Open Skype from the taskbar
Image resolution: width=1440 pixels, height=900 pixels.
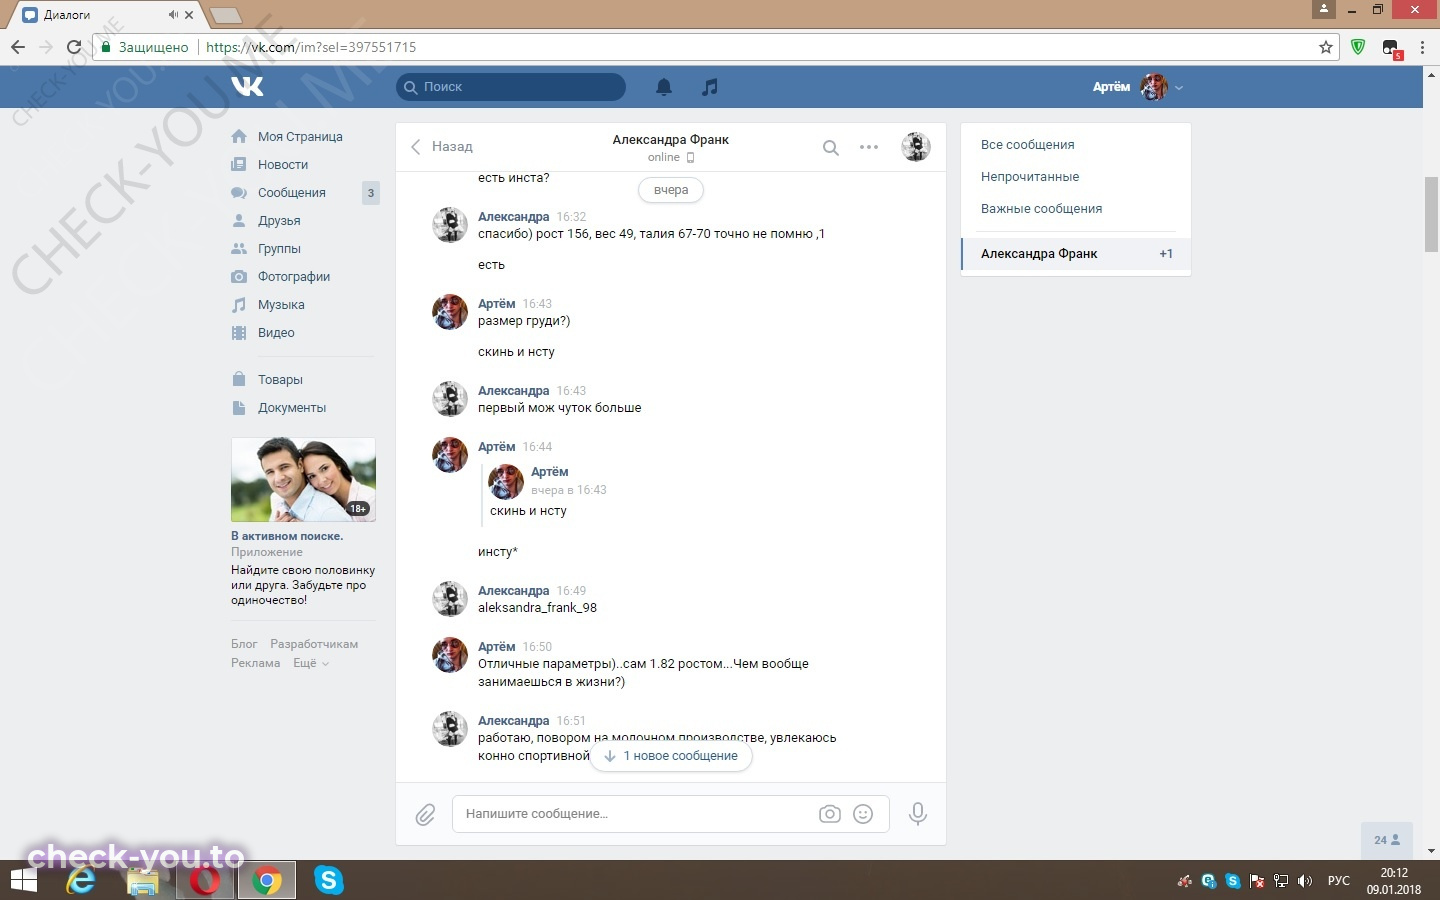point(328,881)
